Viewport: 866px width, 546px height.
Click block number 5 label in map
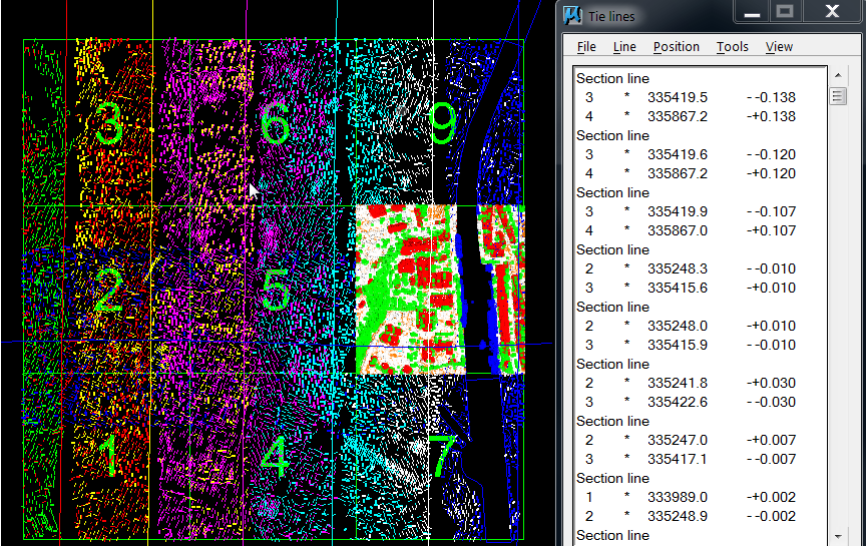tap(275, 290)
